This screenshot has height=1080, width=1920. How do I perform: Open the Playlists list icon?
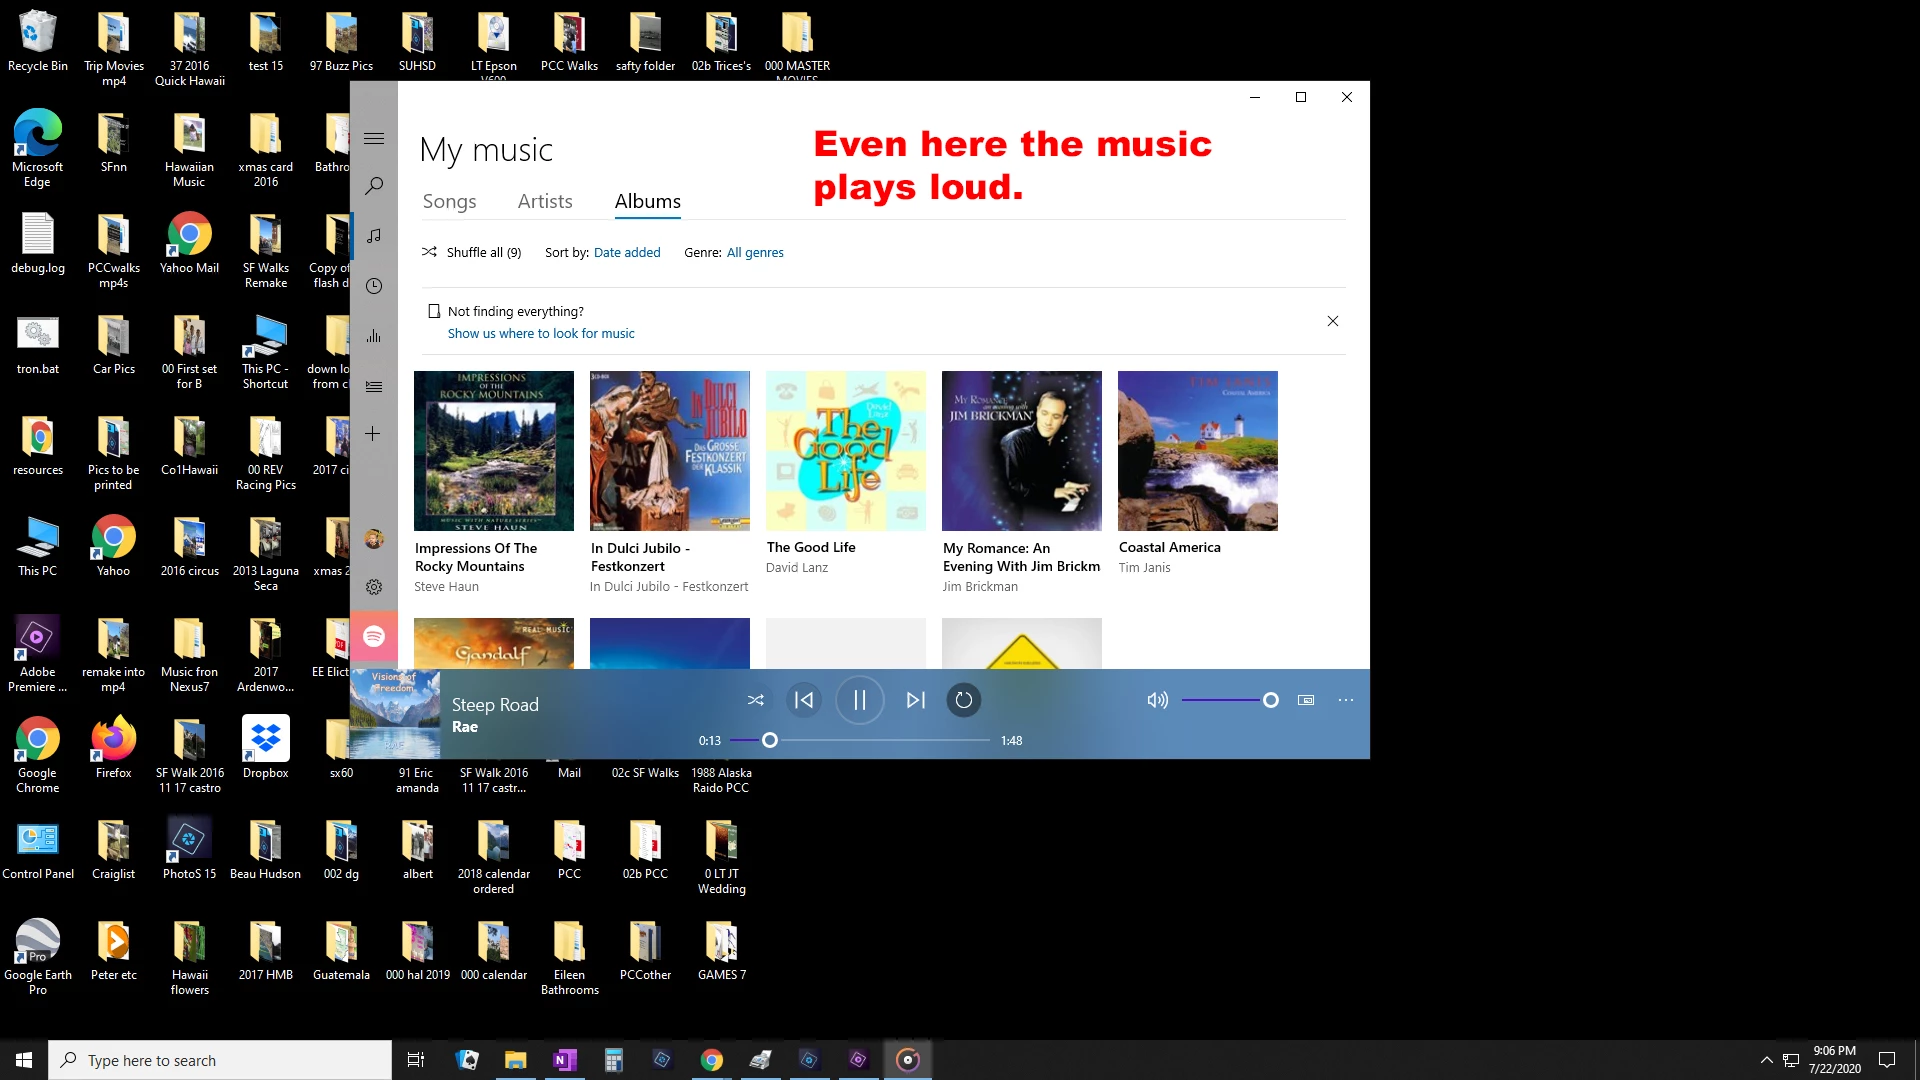pos(374,386)
